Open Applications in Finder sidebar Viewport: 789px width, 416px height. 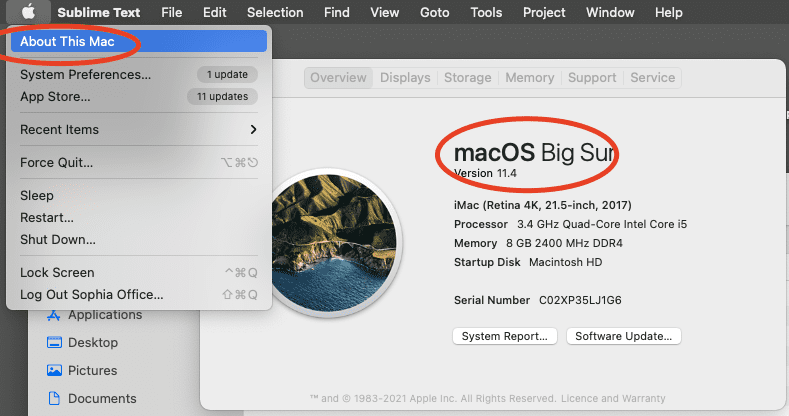(x=105, y=315)
